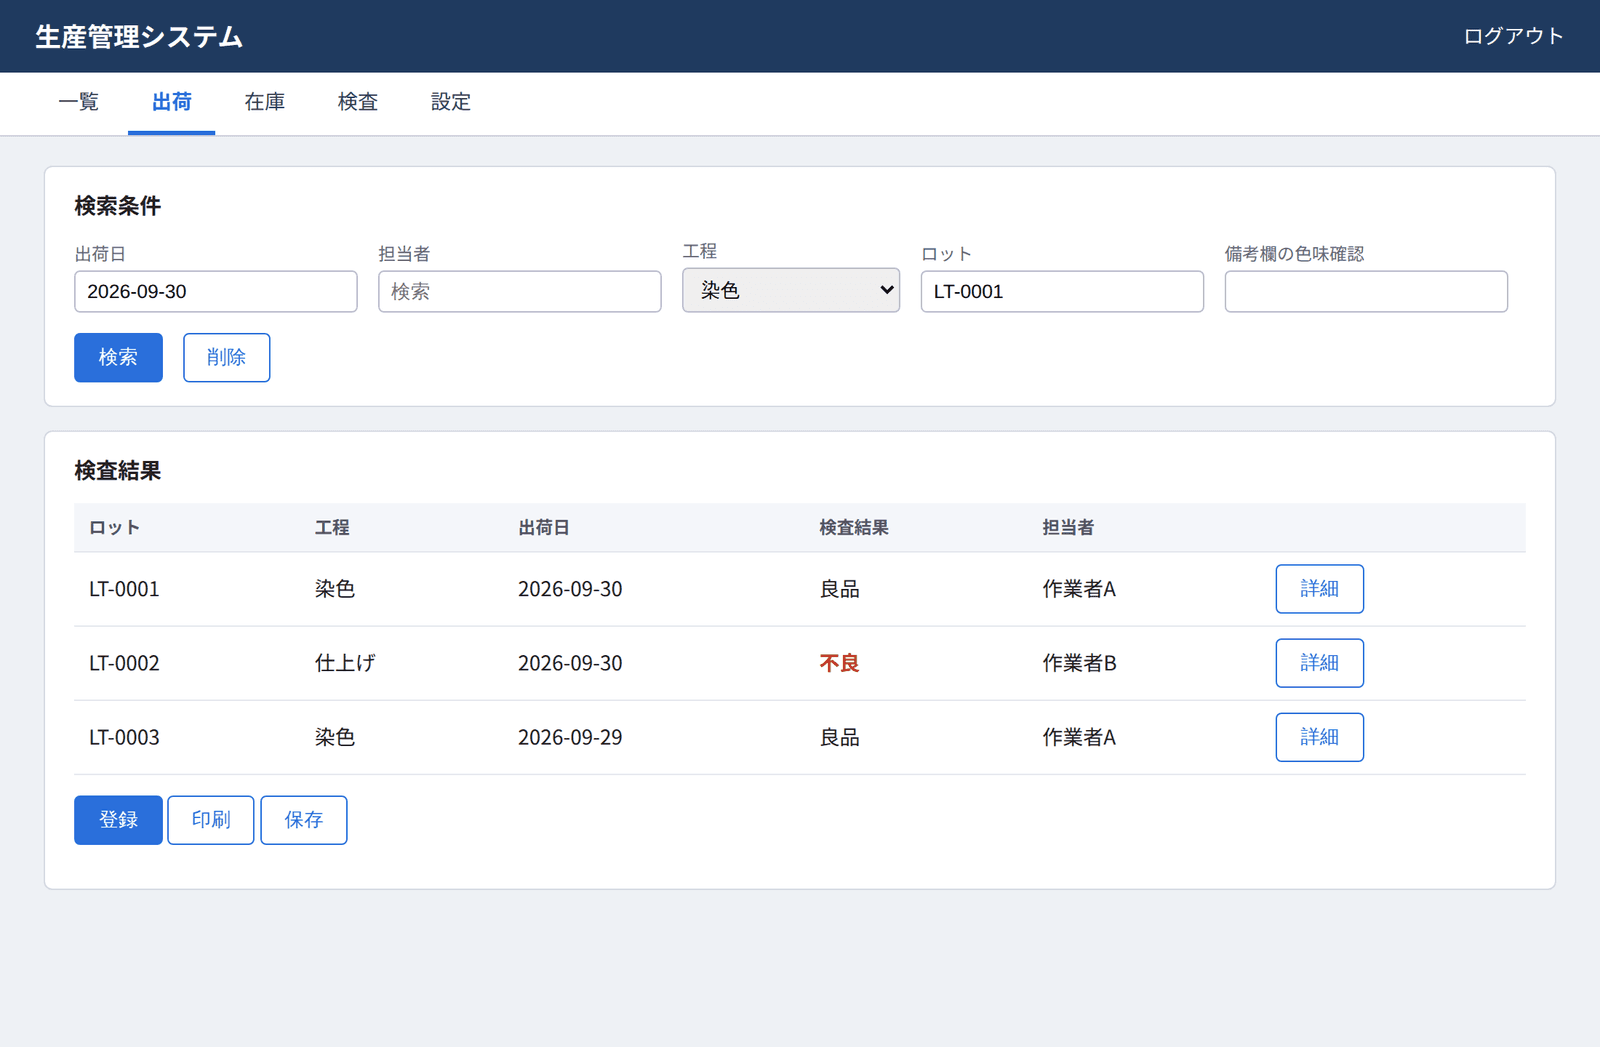Focus the 備考欄の色味確認 input field
This screenshot has height=1047, width=1600.
tap(1366, 291)
